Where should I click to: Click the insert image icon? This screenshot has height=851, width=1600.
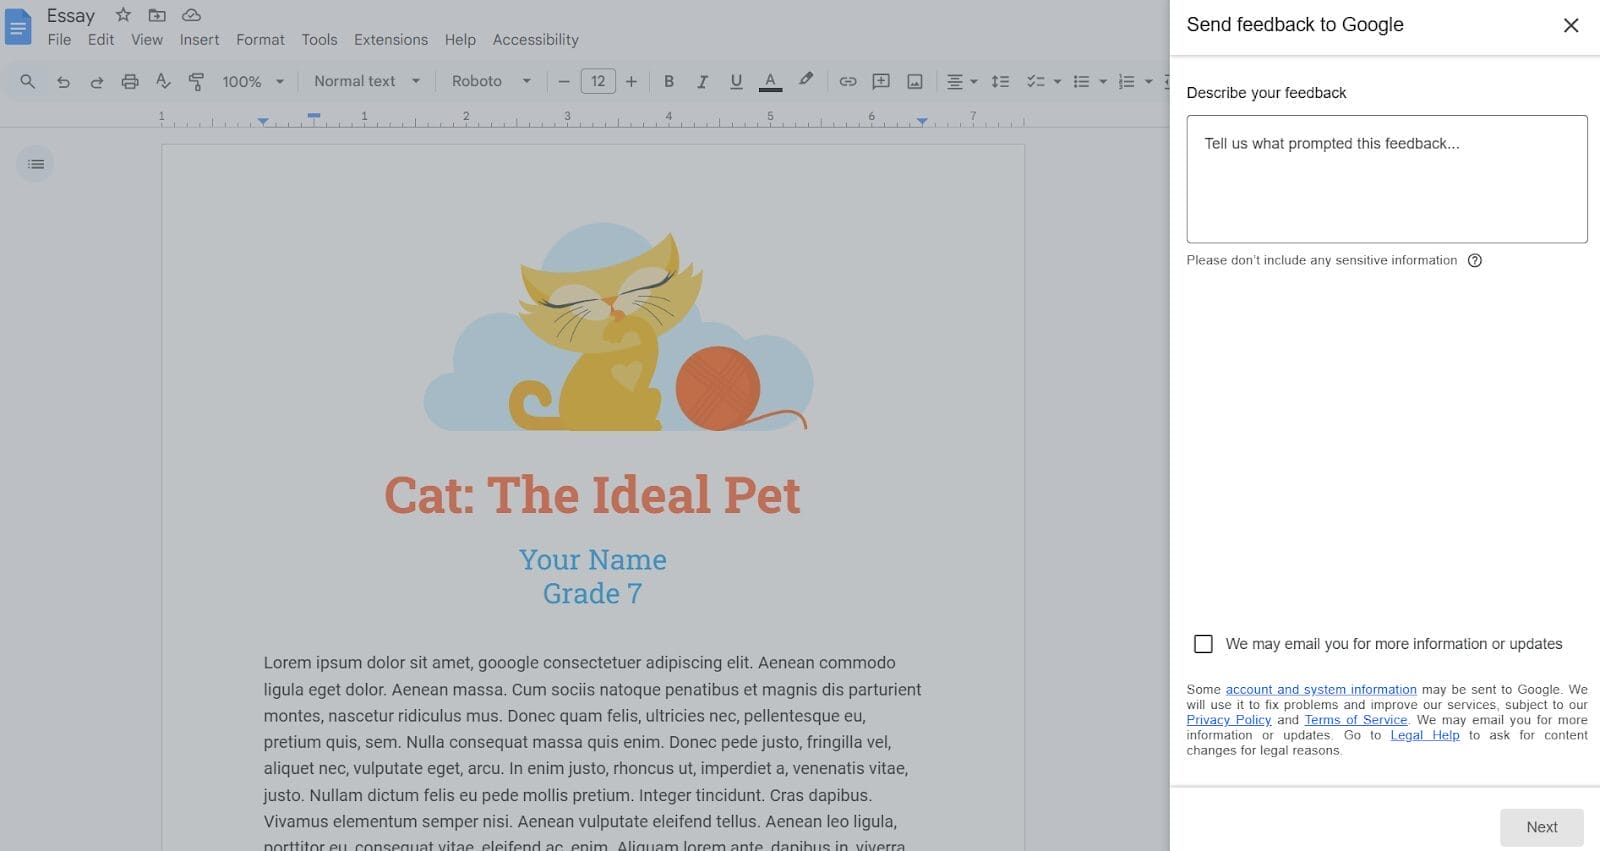[x=914, y=82]
